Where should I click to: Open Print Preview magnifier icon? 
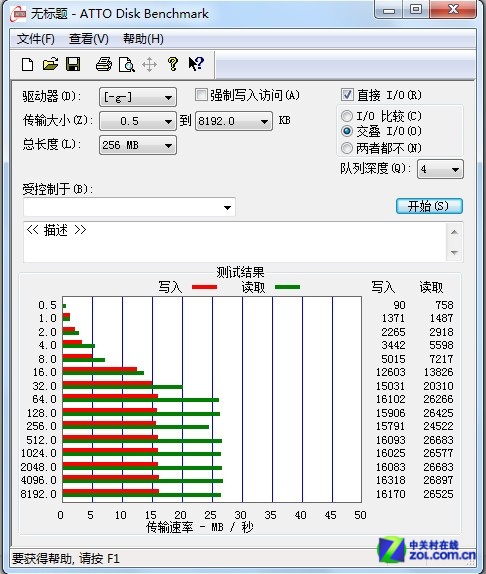pos(127,65)
